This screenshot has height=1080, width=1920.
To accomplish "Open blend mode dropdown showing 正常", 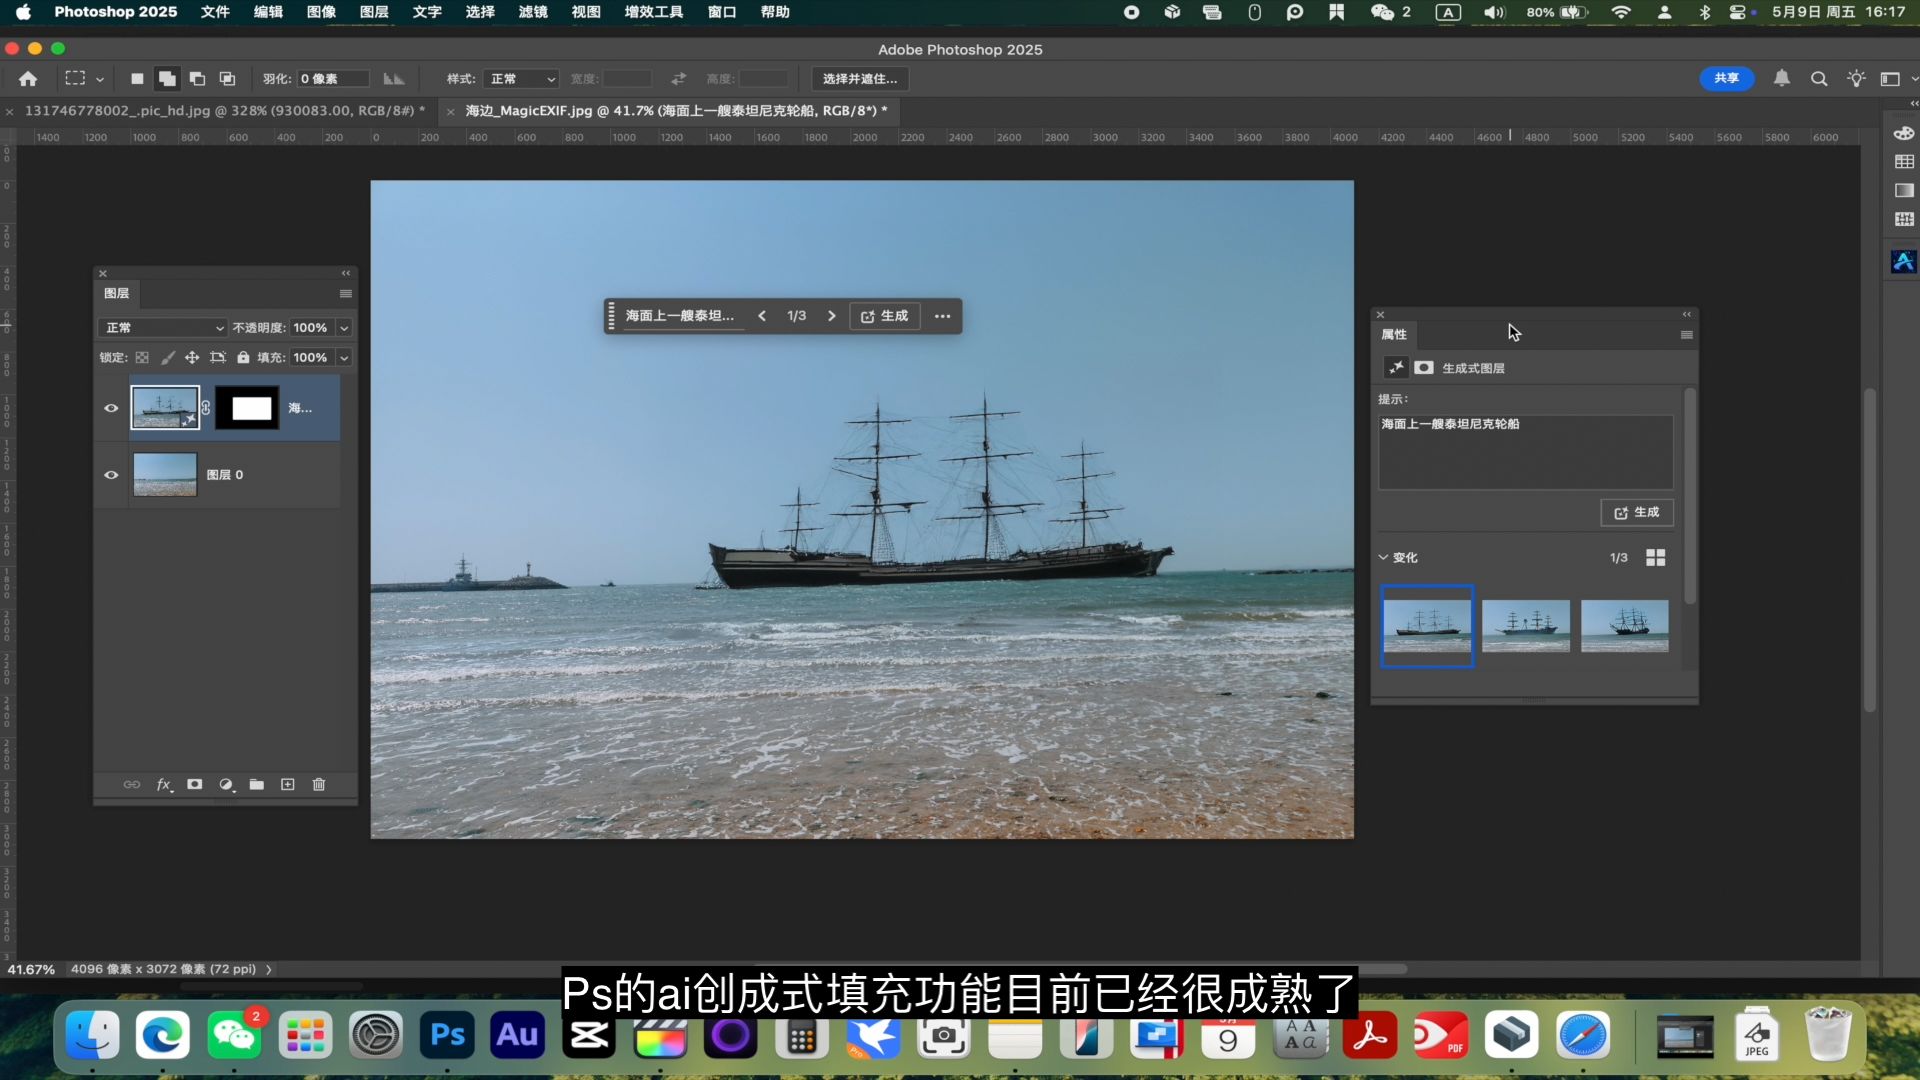I will (x=163, y=328).
